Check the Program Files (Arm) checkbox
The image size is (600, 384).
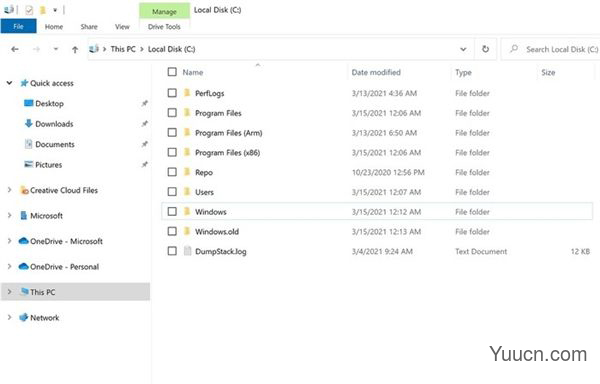[x=172, y=133]
